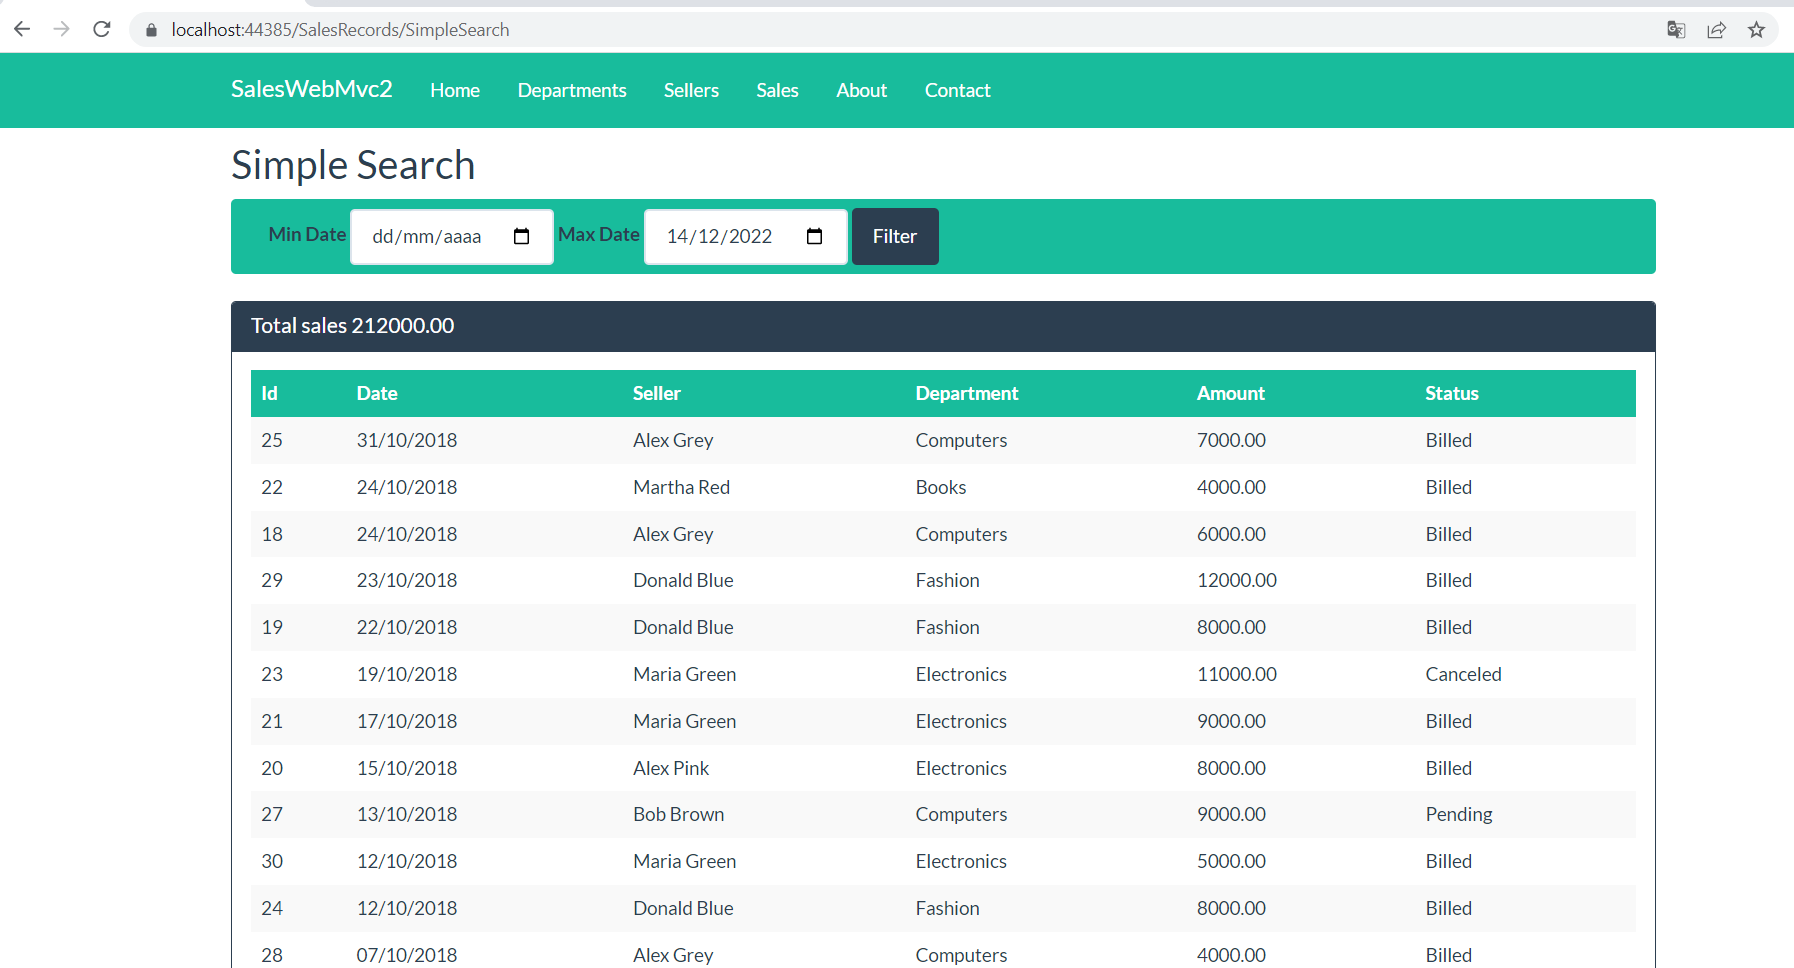The width and height of the screenshot is (1794, 968).
Task: Open the SalesWebMvc2 brand link
Action: point(312,89)
